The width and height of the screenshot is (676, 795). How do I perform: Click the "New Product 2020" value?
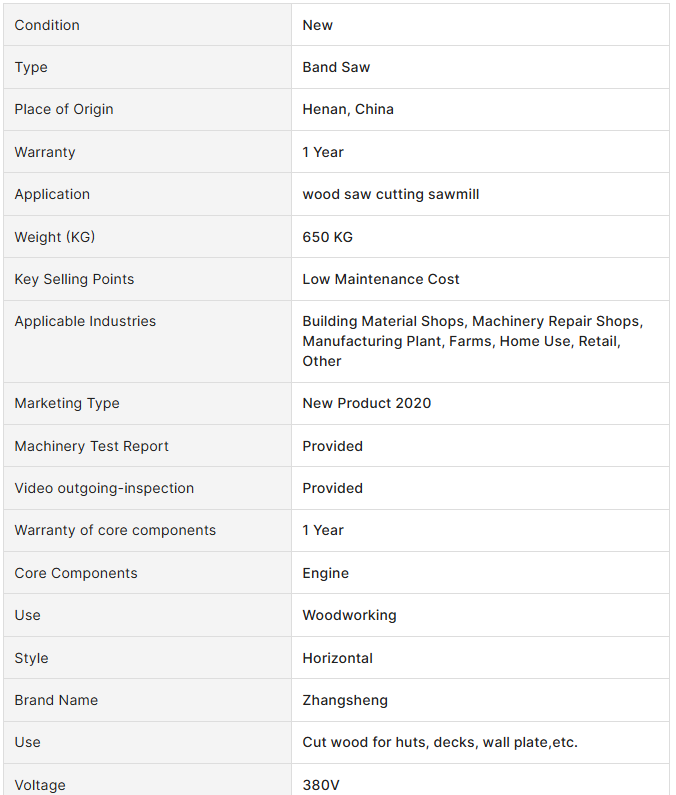(366, 403)
